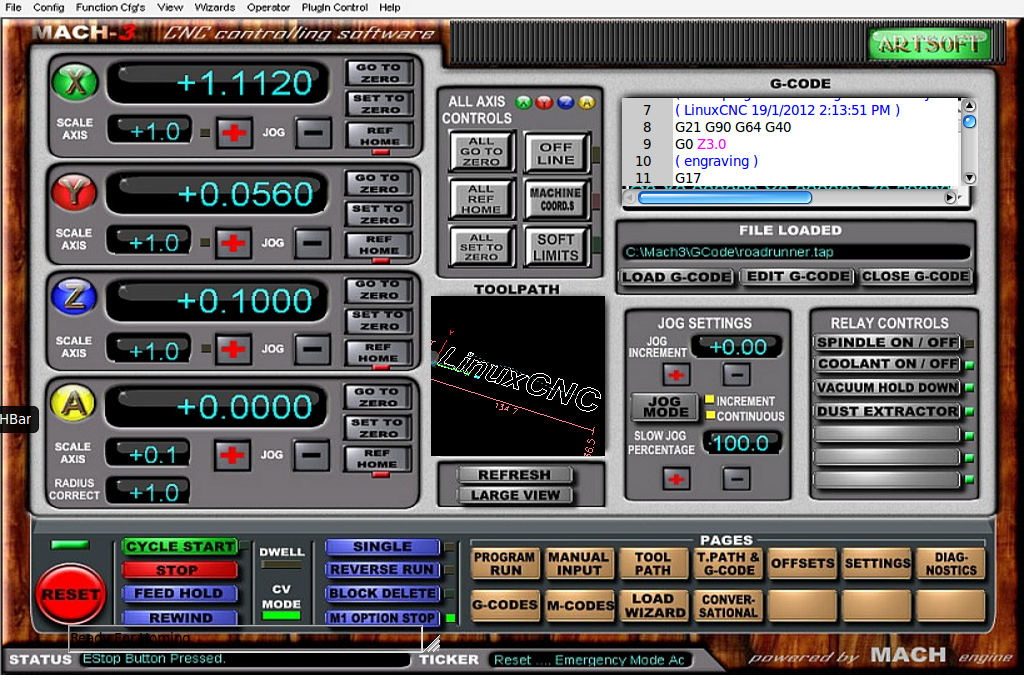This screenshot has height=675, width=1024.
Task: Click the X axis scale input field
Action: tap(150, 131)
